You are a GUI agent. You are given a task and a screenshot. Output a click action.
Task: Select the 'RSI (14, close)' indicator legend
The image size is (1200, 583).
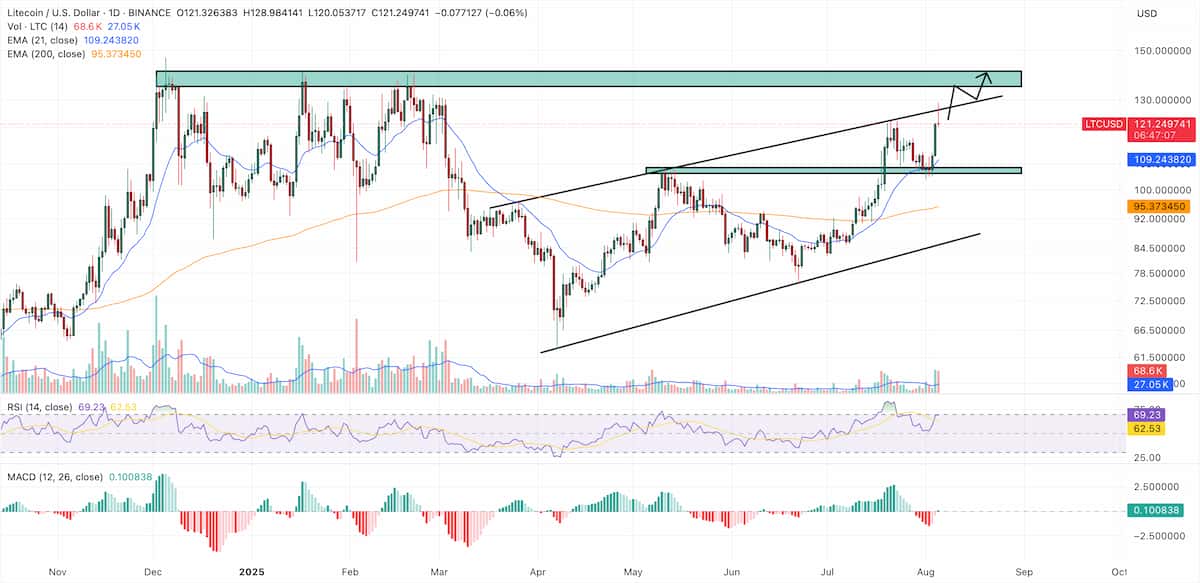38,407
